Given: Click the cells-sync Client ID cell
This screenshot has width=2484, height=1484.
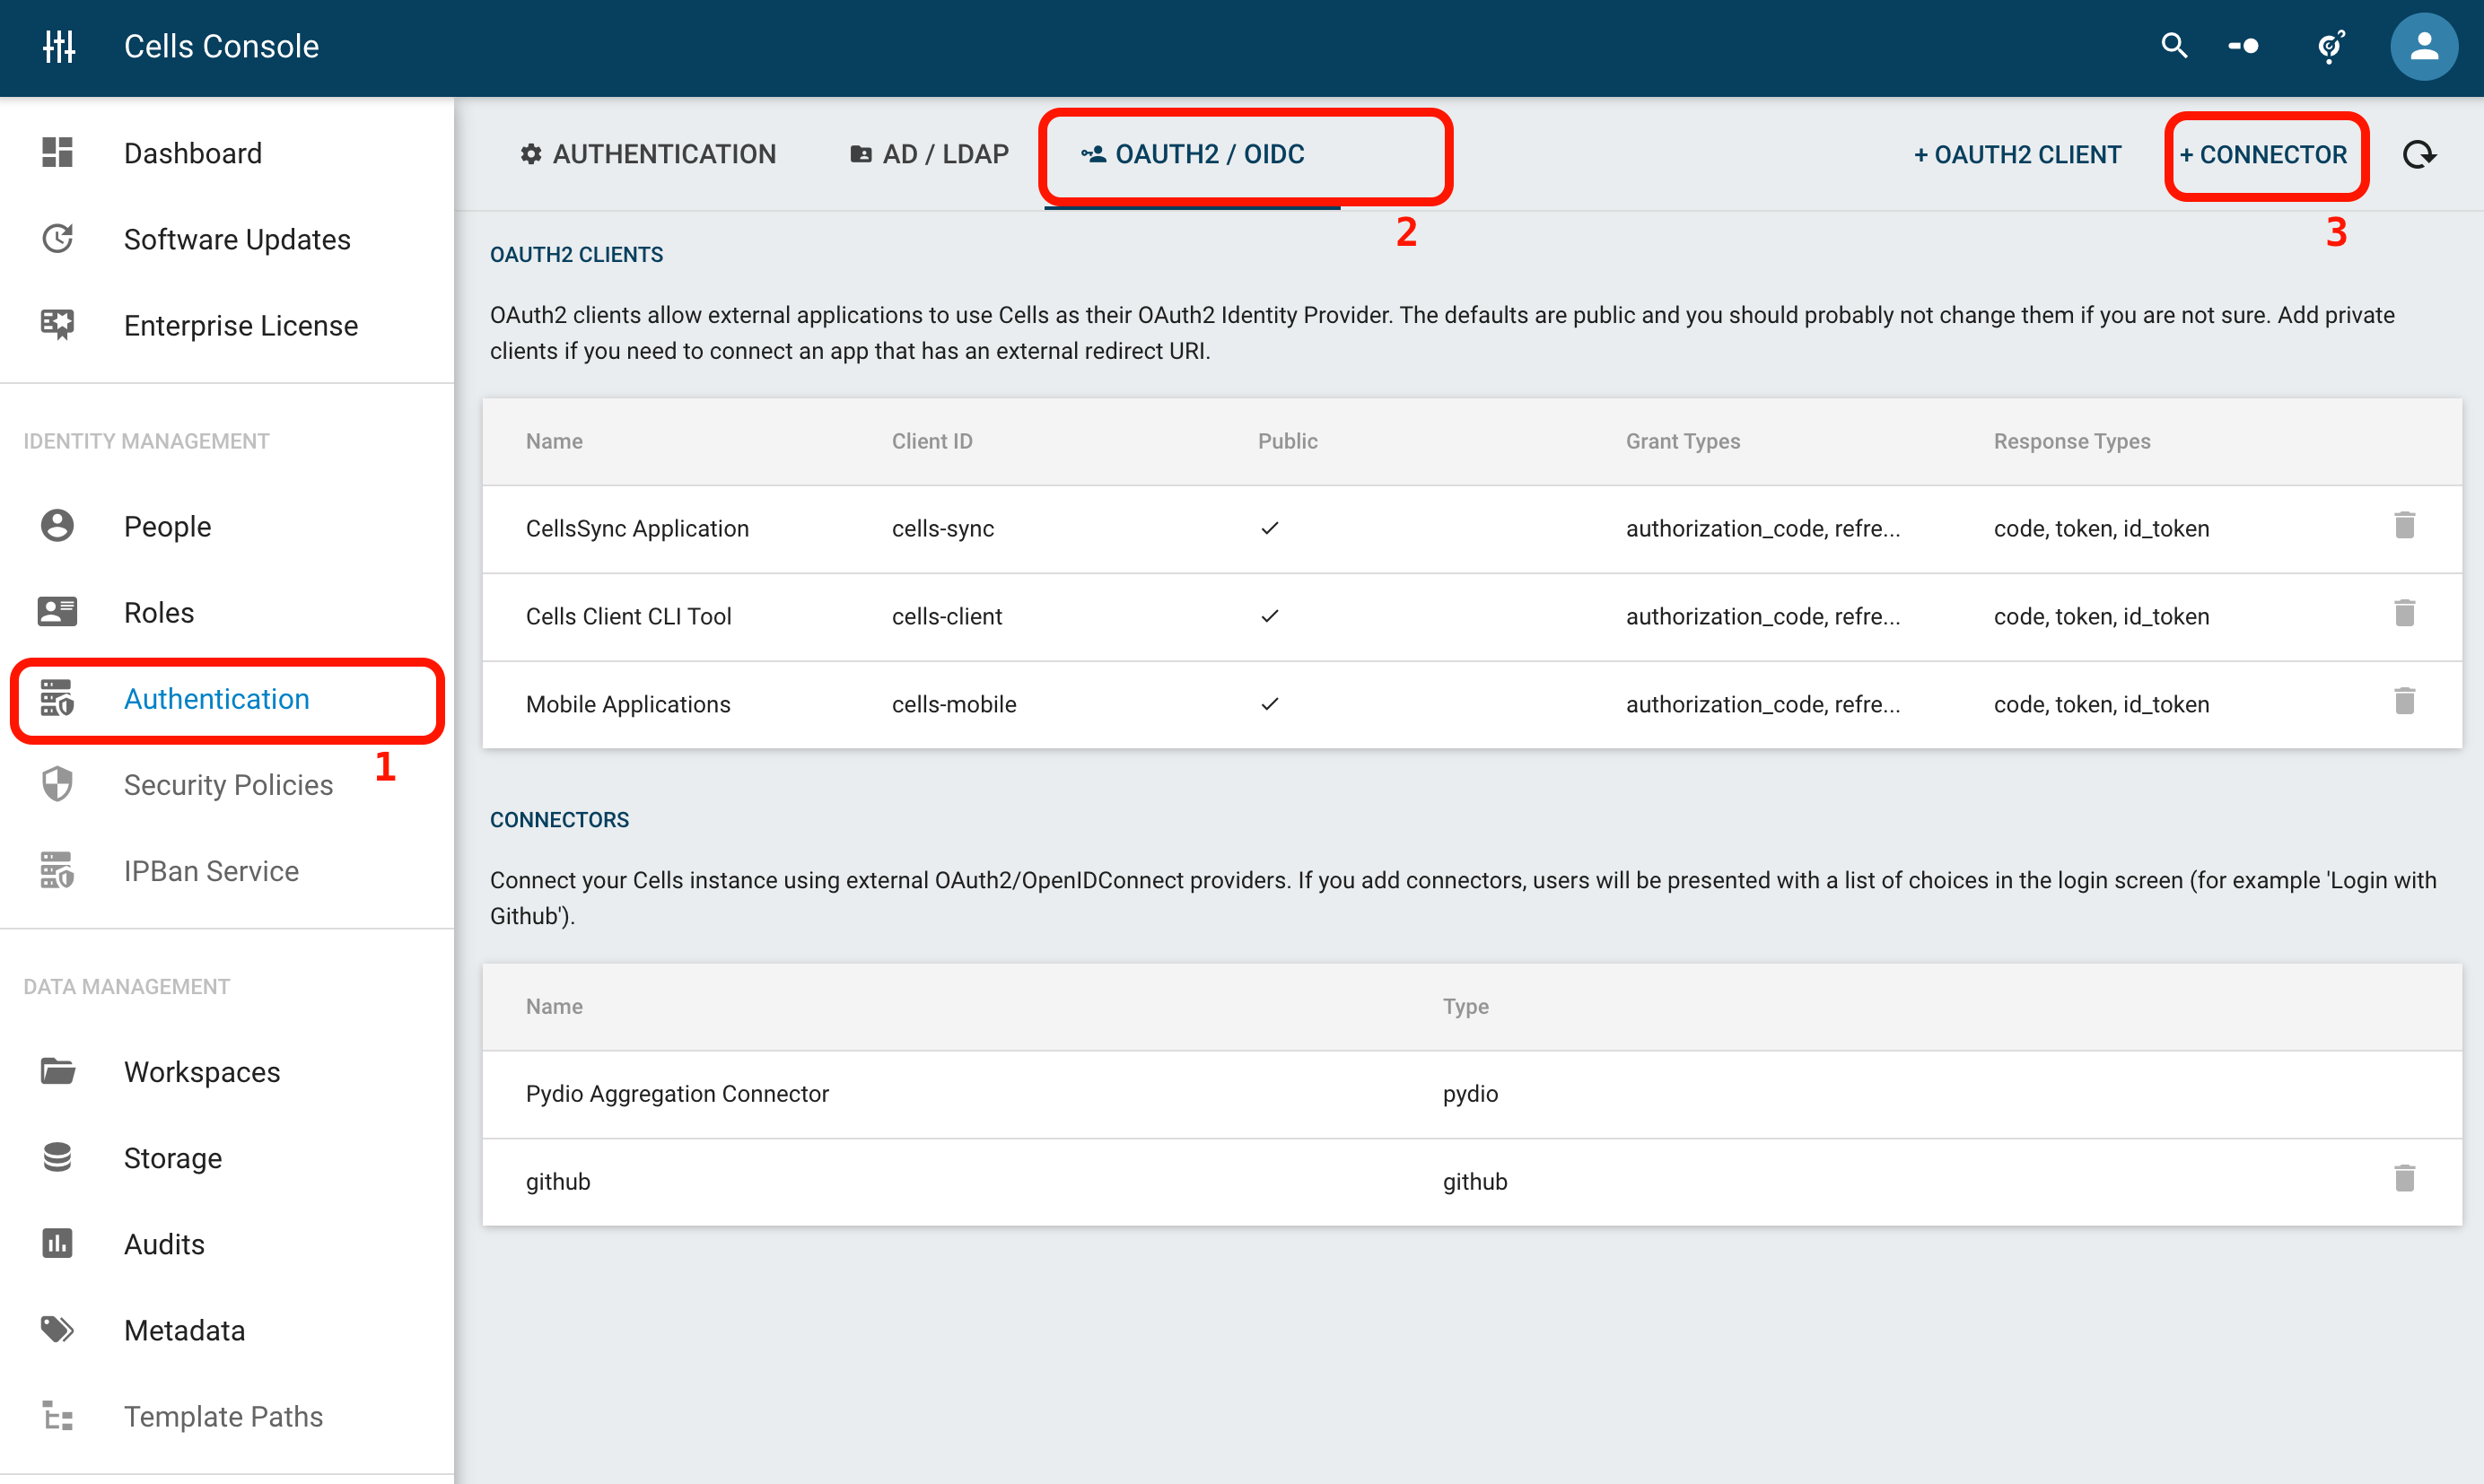Looking at the screenshot, I should (942, 528).
